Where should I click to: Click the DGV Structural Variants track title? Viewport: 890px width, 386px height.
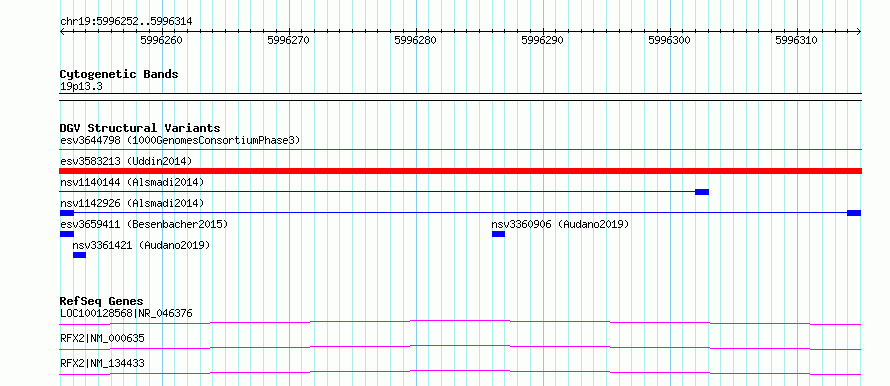pyautogui.click(x=140, y=128)
